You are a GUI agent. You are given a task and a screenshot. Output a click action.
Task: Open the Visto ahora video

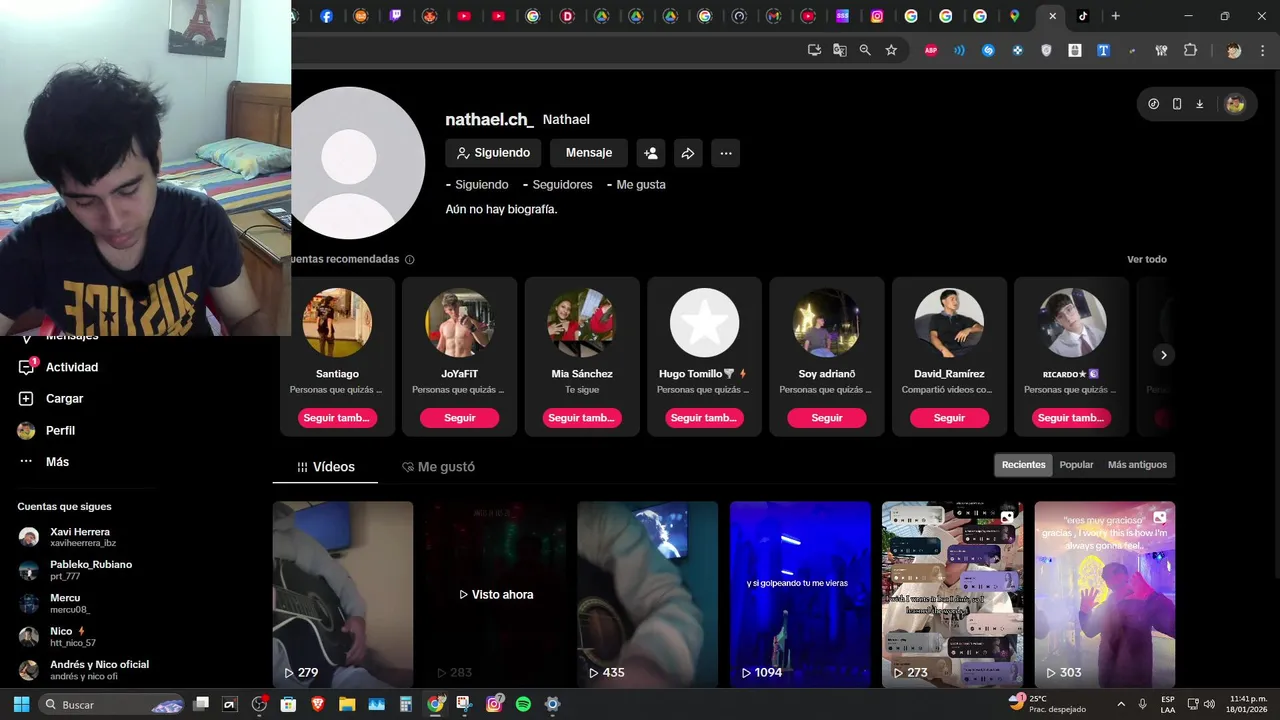(x=495, y=594)
